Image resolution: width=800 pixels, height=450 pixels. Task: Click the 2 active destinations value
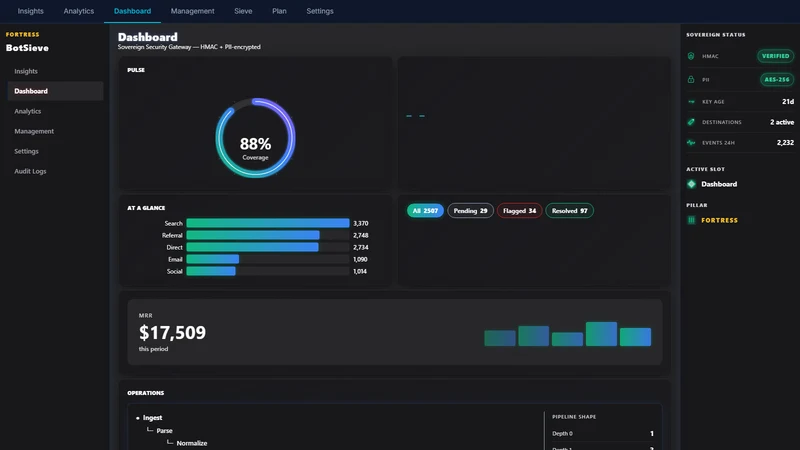click(x=782, y=122)
